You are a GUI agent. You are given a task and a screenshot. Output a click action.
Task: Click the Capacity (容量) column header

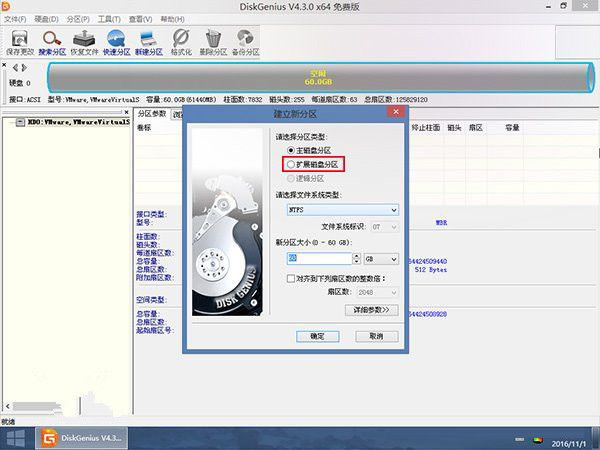point(512,127)
